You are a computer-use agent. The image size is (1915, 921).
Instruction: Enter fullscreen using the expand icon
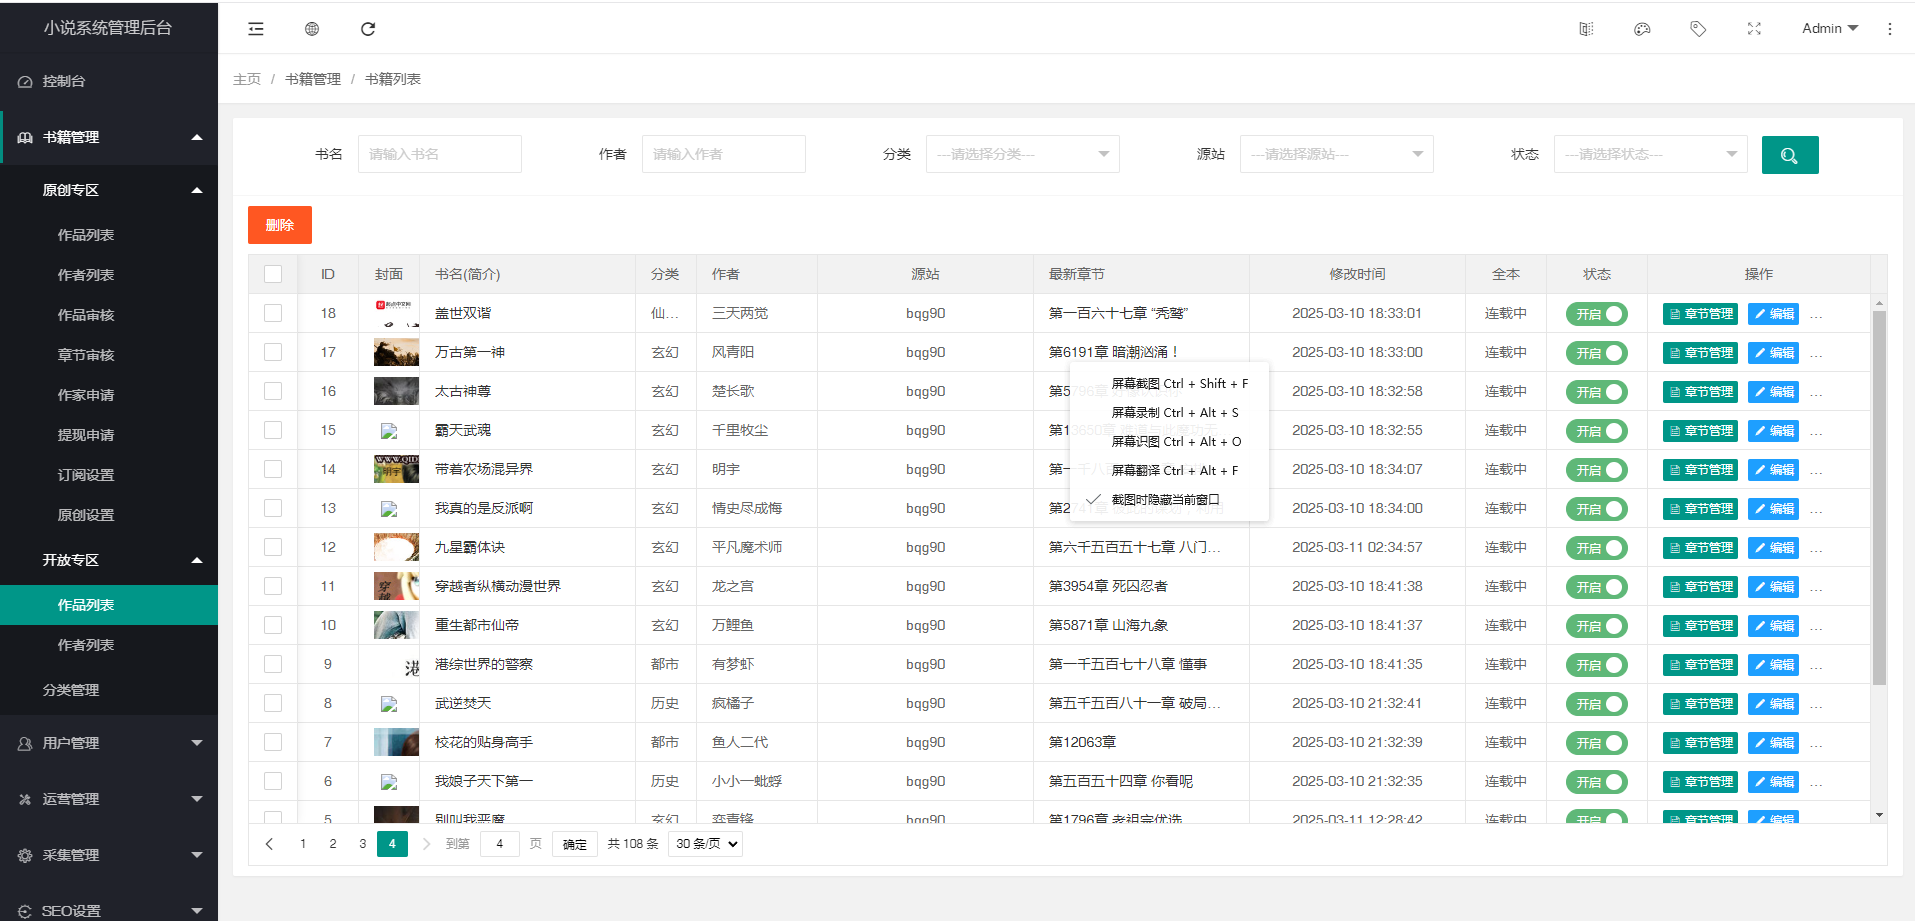coord(1754,29)
